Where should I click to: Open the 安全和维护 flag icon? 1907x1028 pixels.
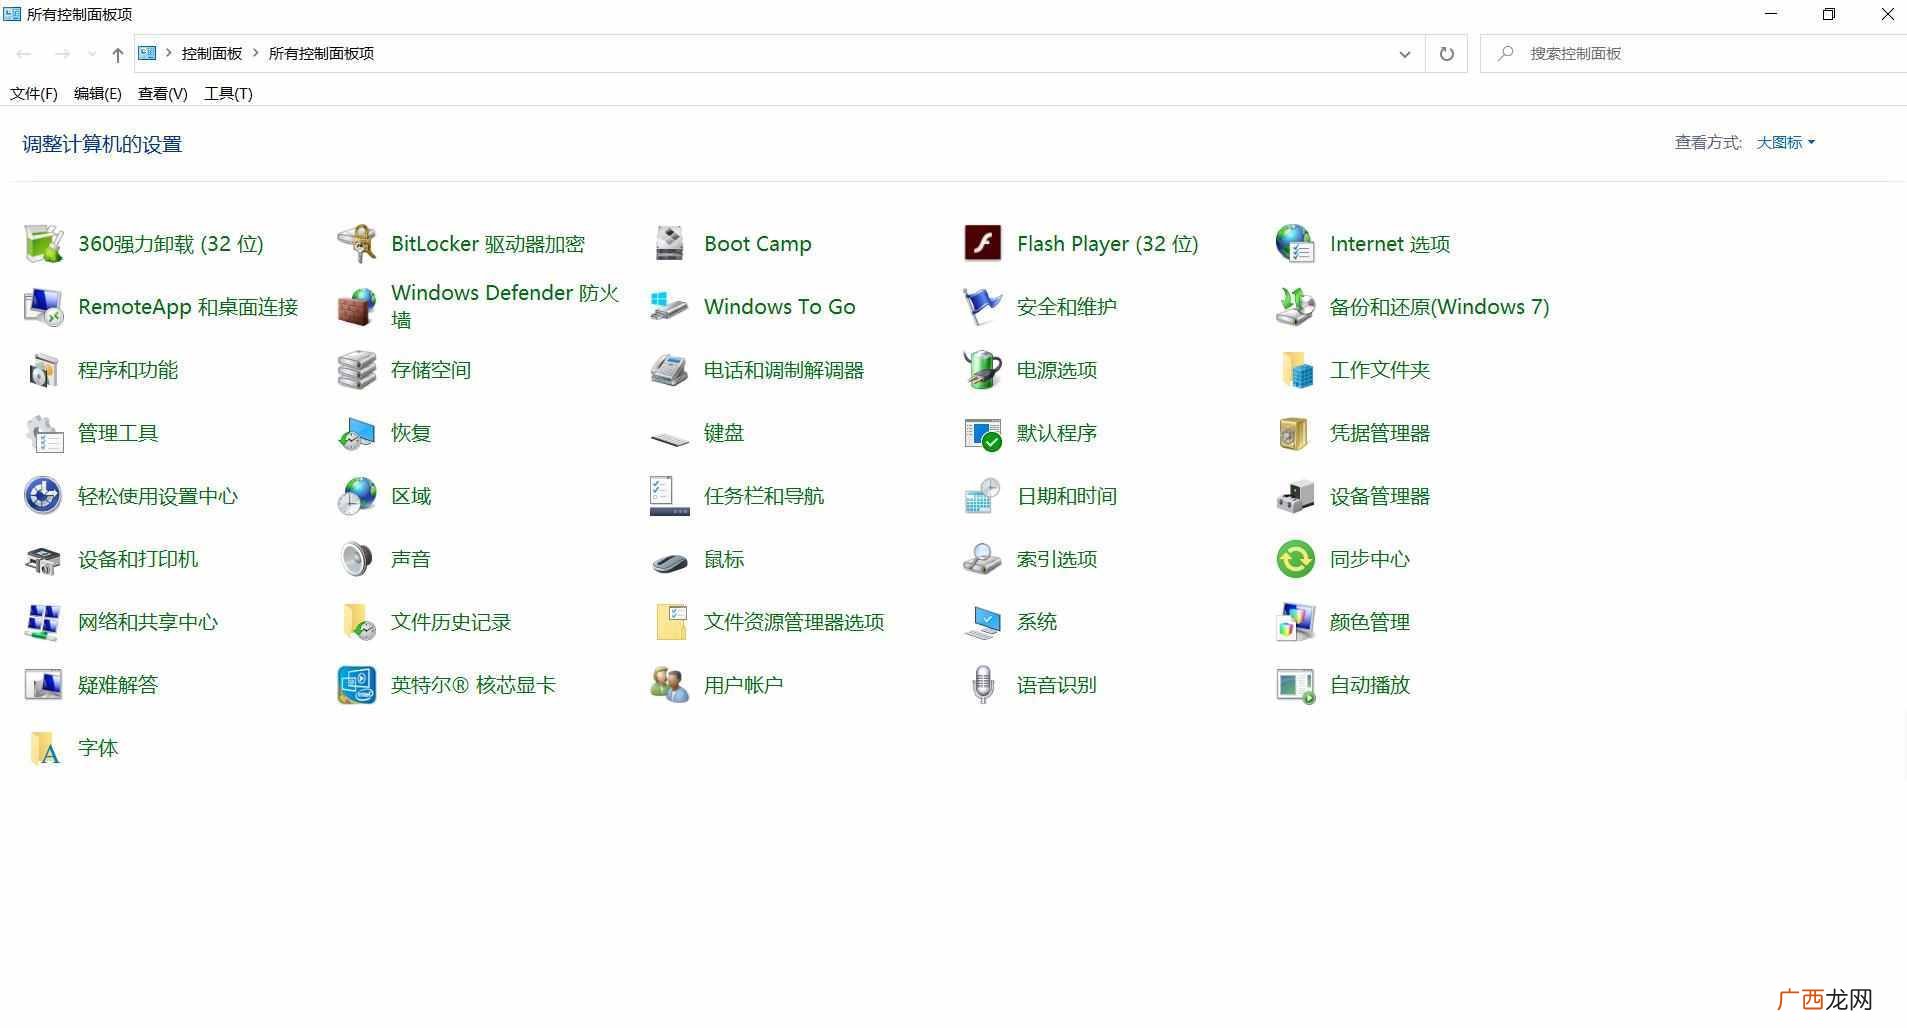pyautogui.click(x=982, y=307)
